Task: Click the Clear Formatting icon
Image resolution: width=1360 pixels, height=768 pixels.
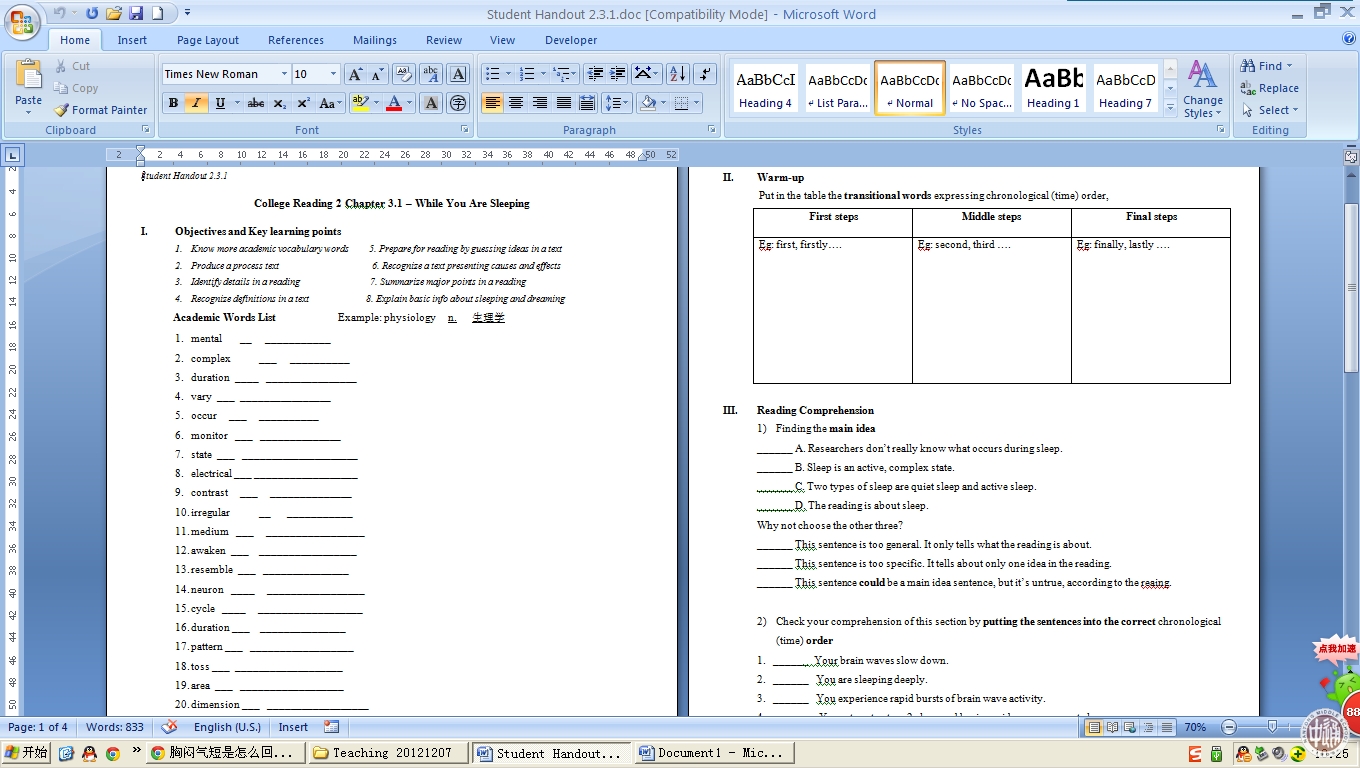Action: tap(404, 74)
